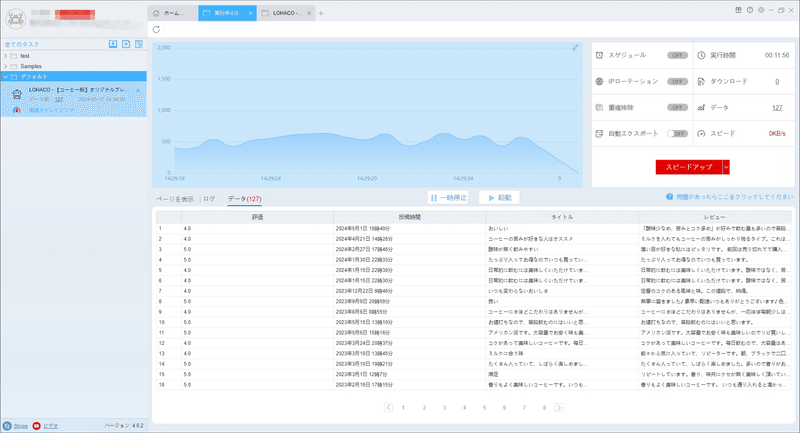Viewport: 800px width, 433px height.
Task: Click the blue question mark help icon
Action: (669, 197)
